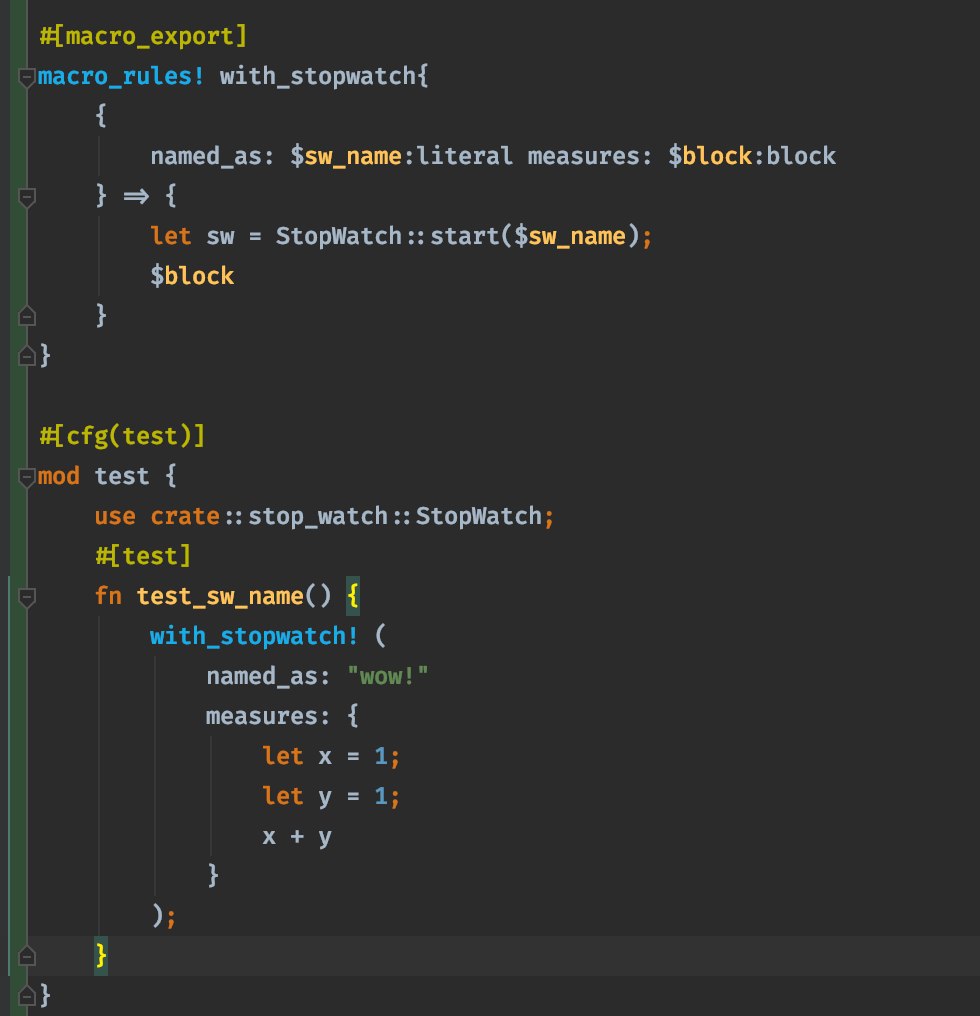Screen dimensions: 980x1016
Task: Click the $sw_name:literal fragment
Action: pyautogui.click(x=401, y=156)
